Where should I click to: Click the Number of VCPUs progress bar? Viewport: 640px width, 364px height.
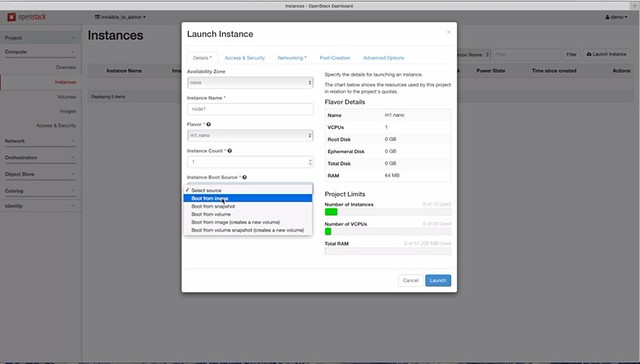(x=388, y=231)
